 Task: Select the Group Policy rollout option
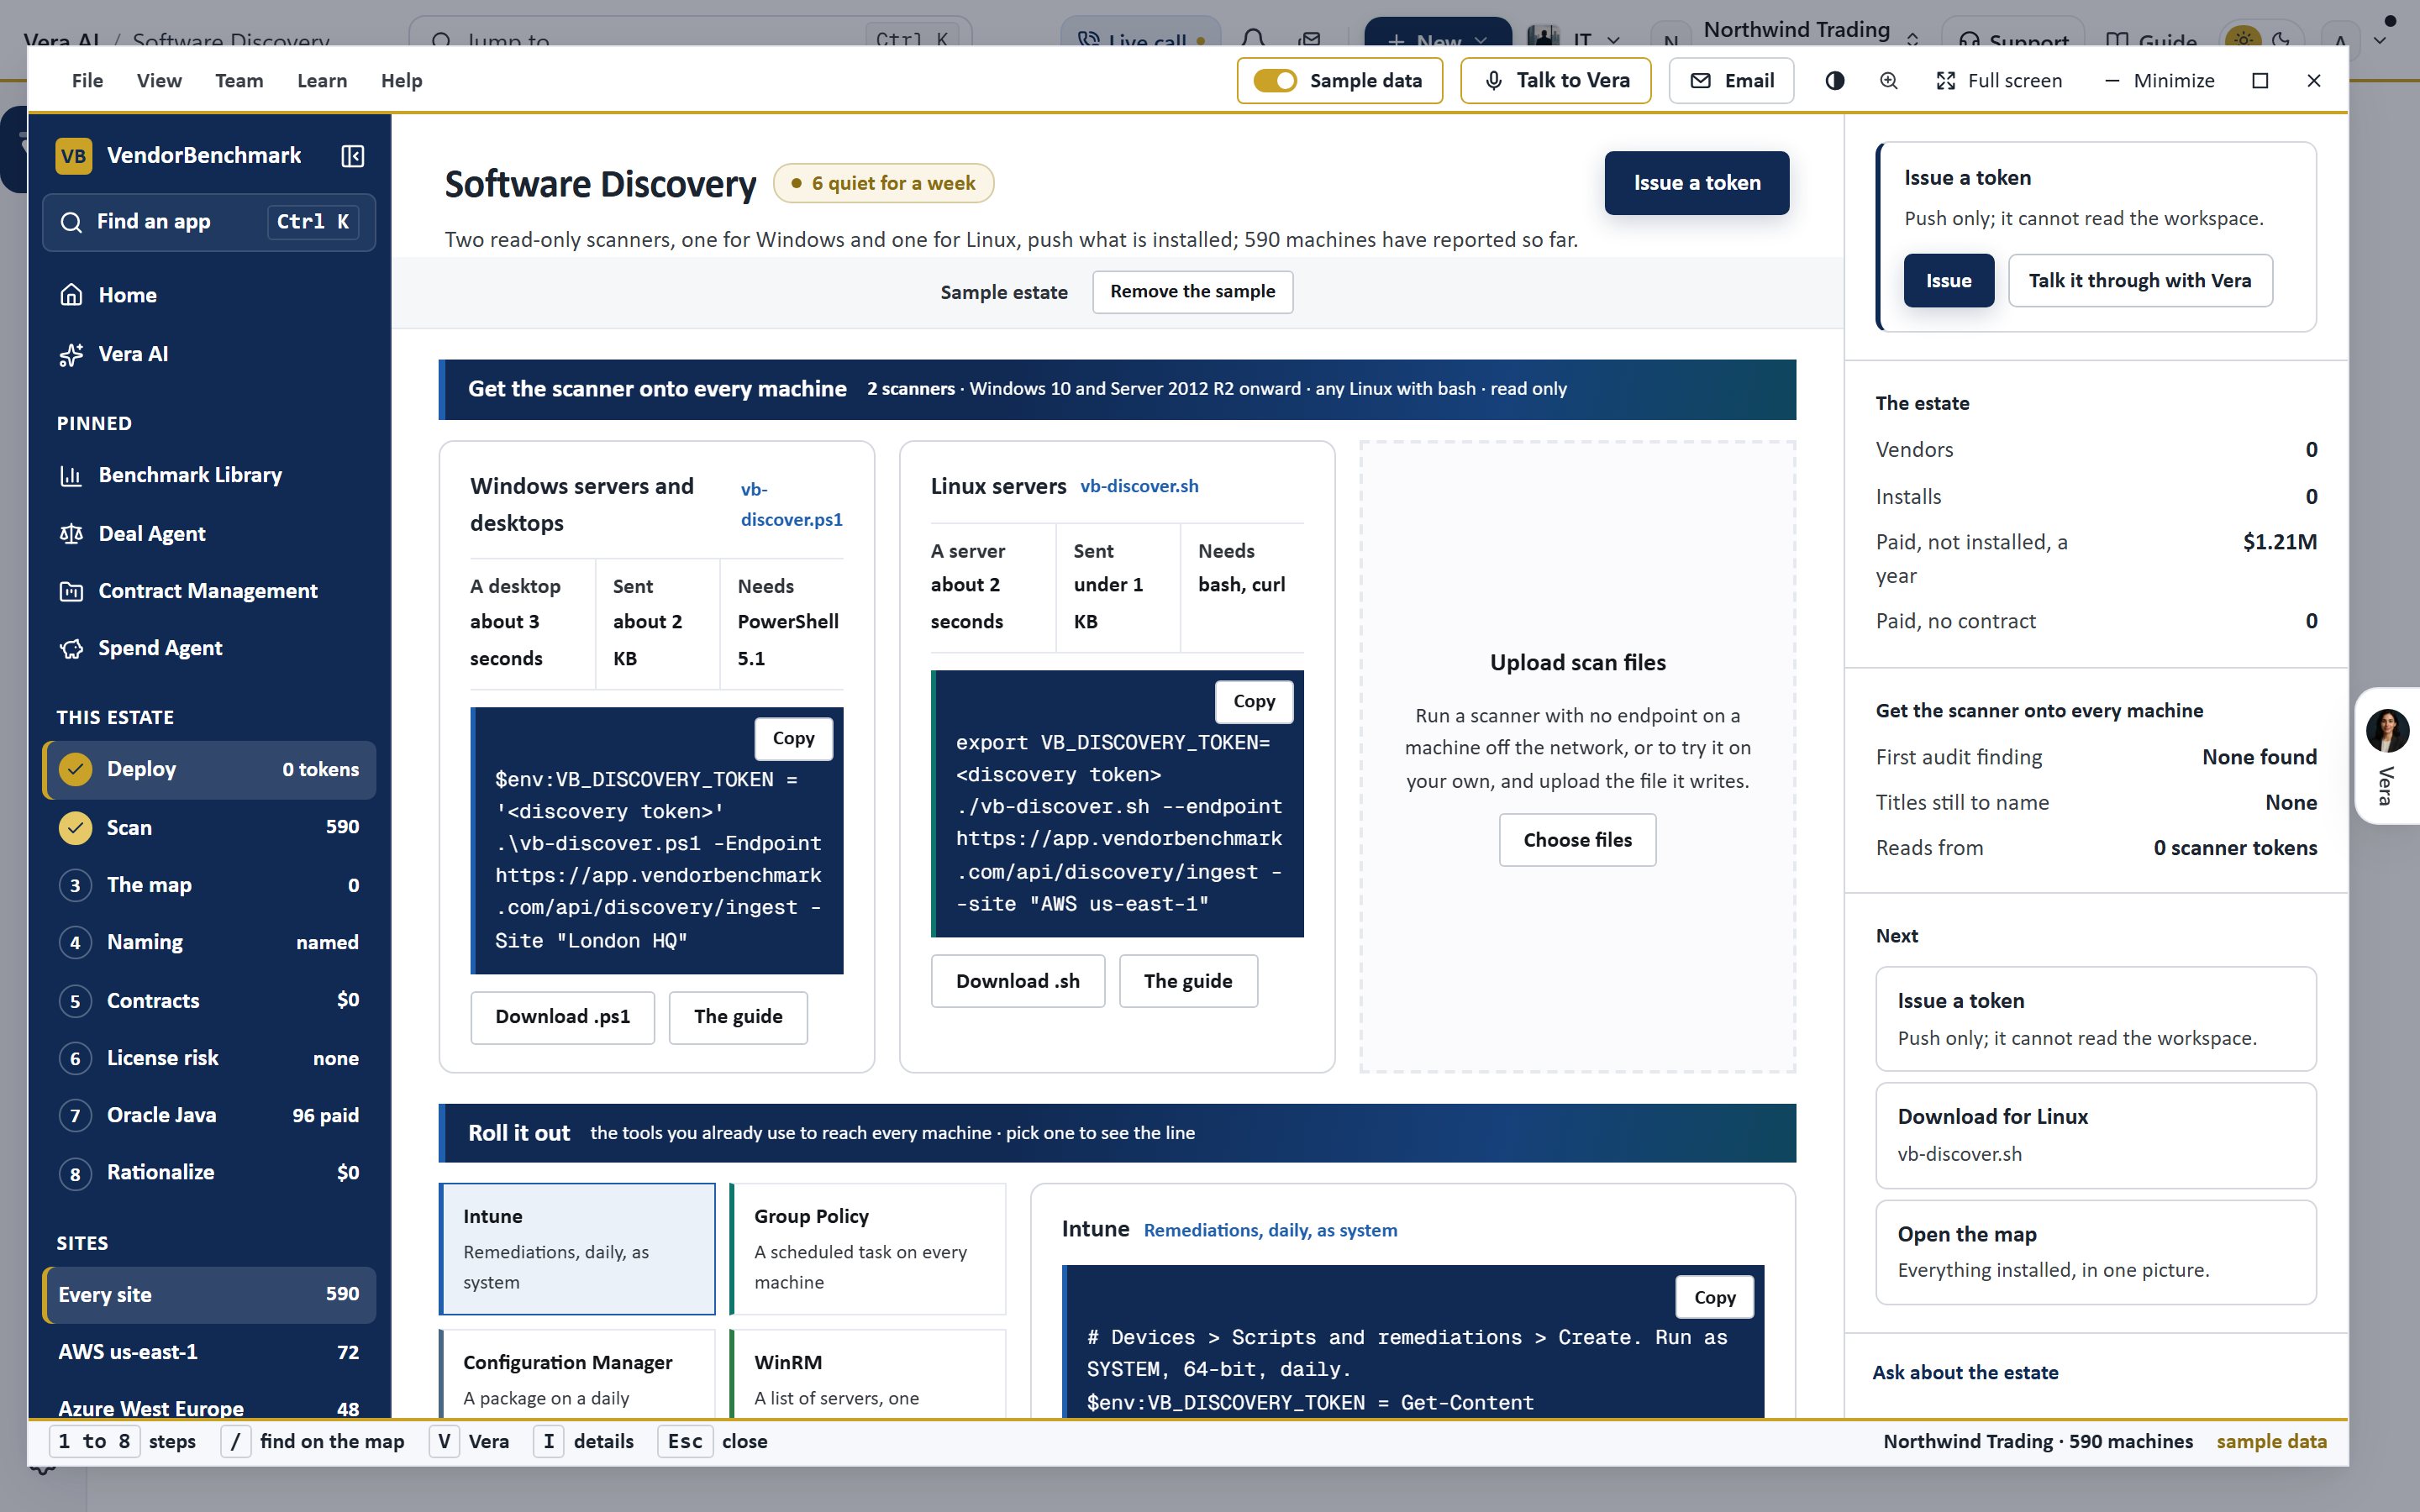pos(867,1248)
